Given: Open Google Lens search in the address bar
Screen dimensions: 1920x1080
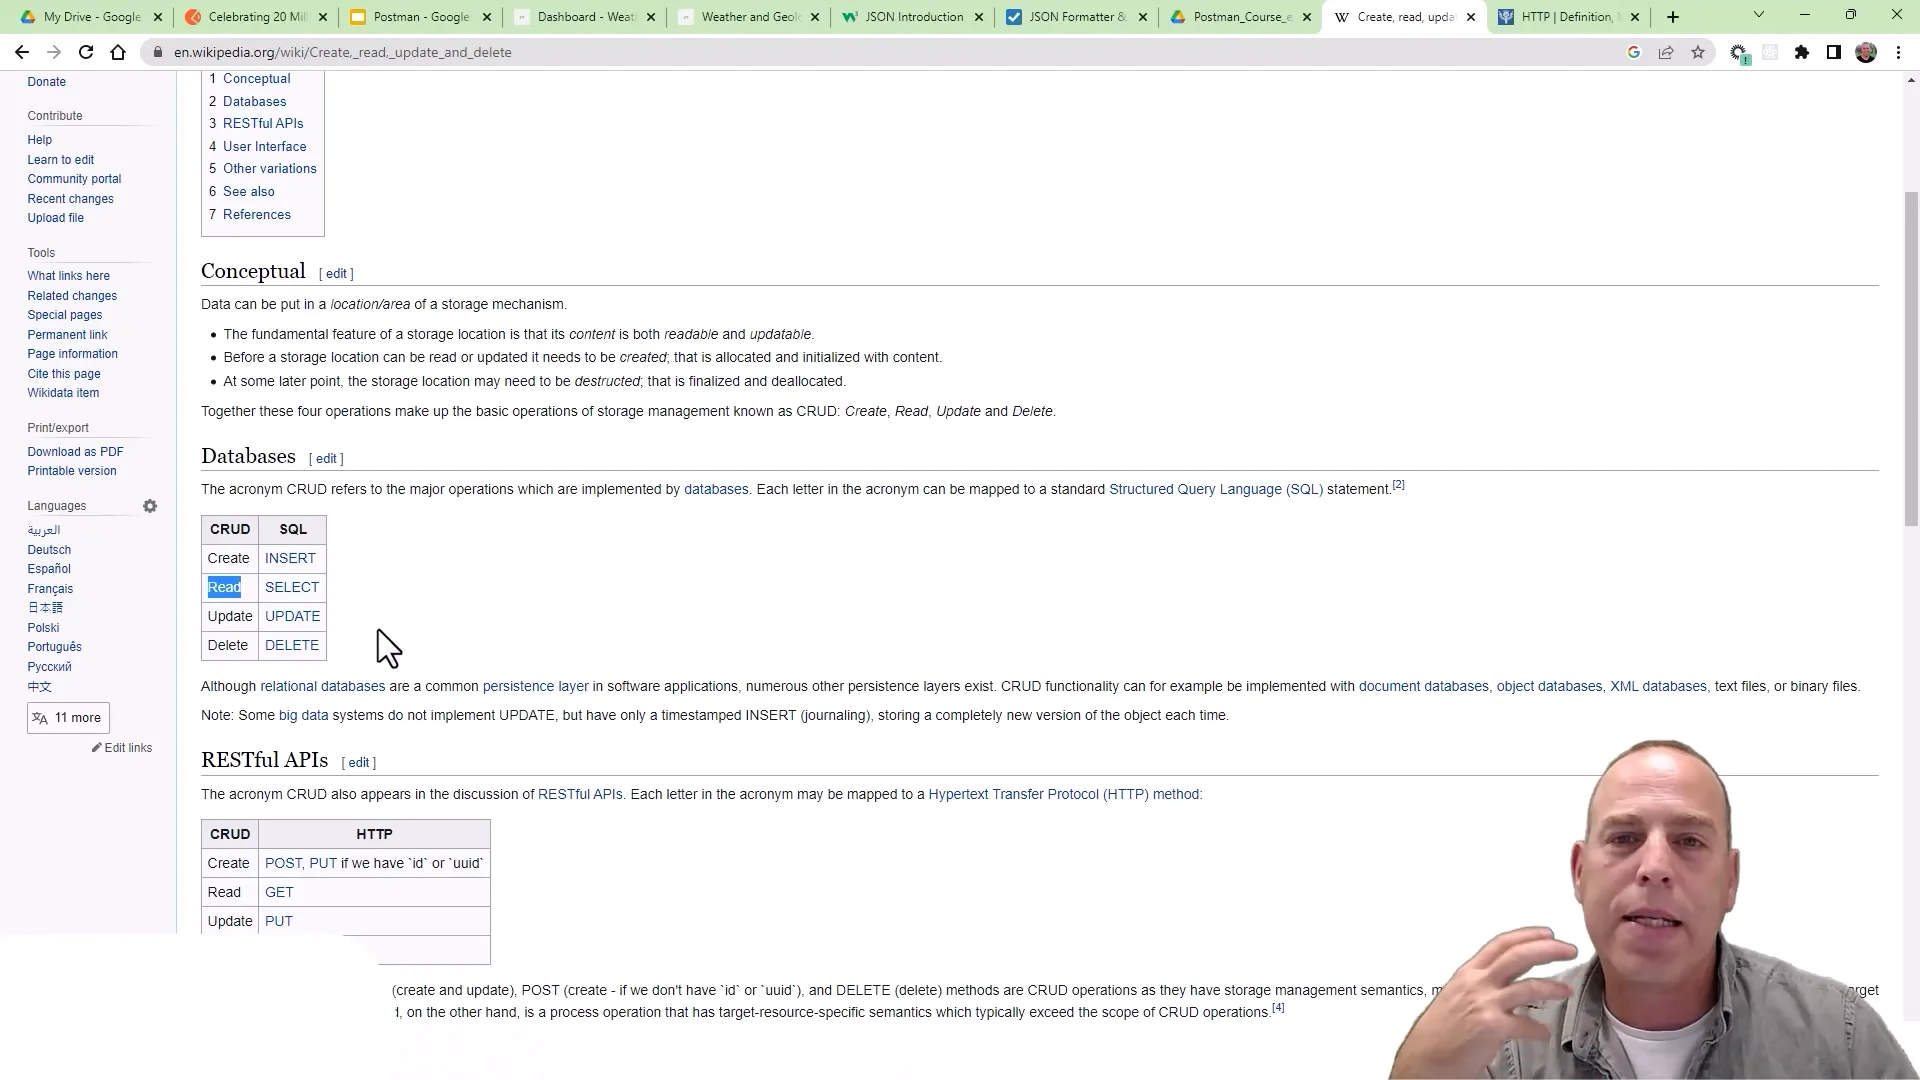Looking at the screenshot, I should coord(1634,52).
